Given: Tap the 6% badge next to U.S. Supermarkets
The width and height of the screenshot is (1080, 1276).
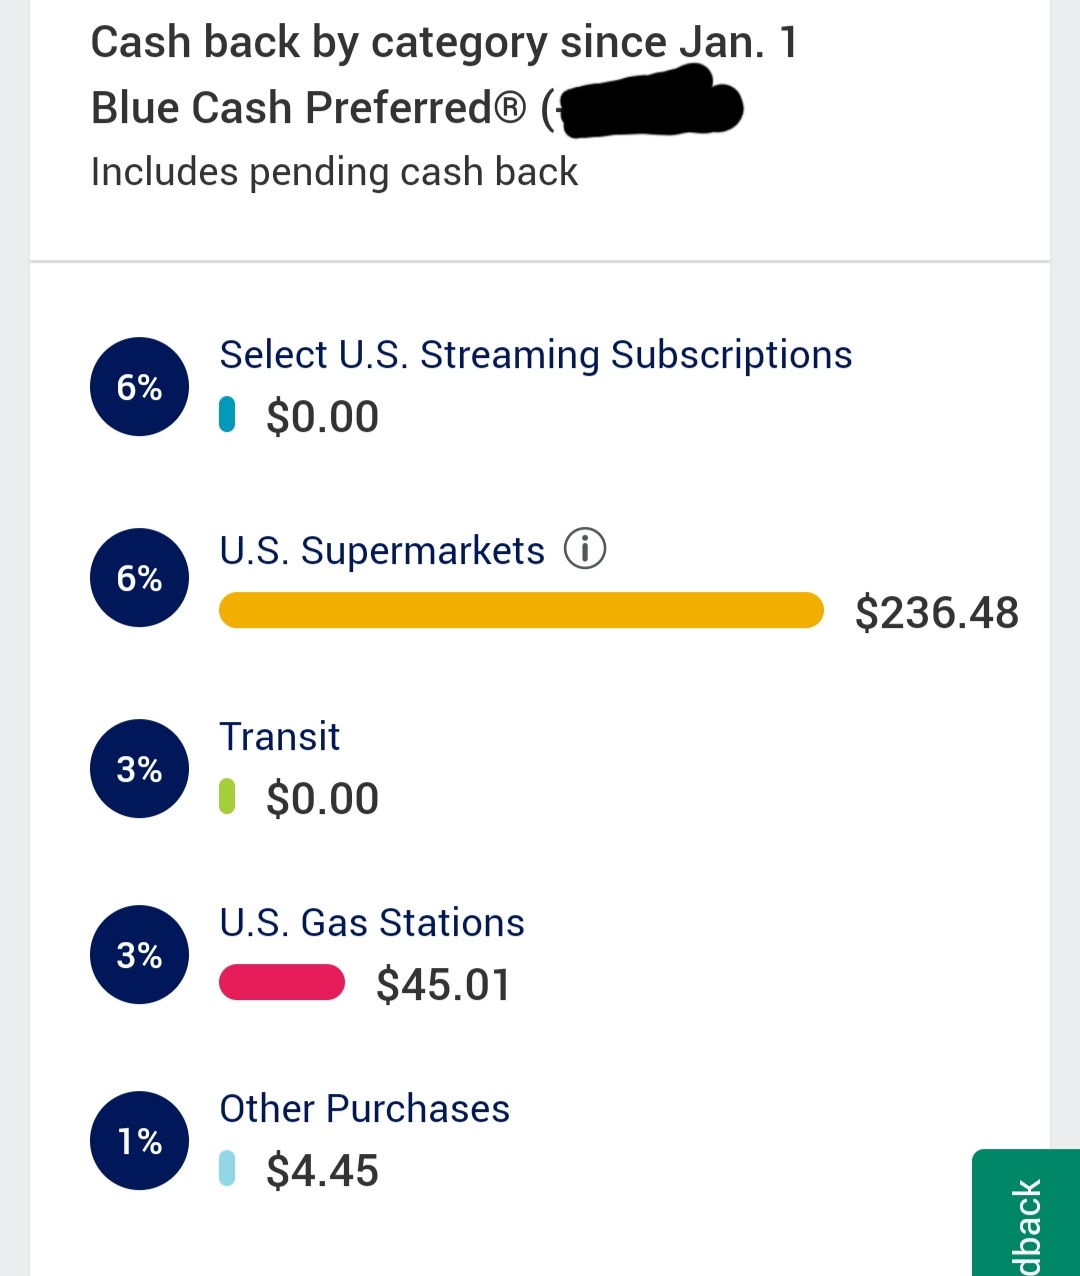Looking at the screenshot, I should coord(139,578).
